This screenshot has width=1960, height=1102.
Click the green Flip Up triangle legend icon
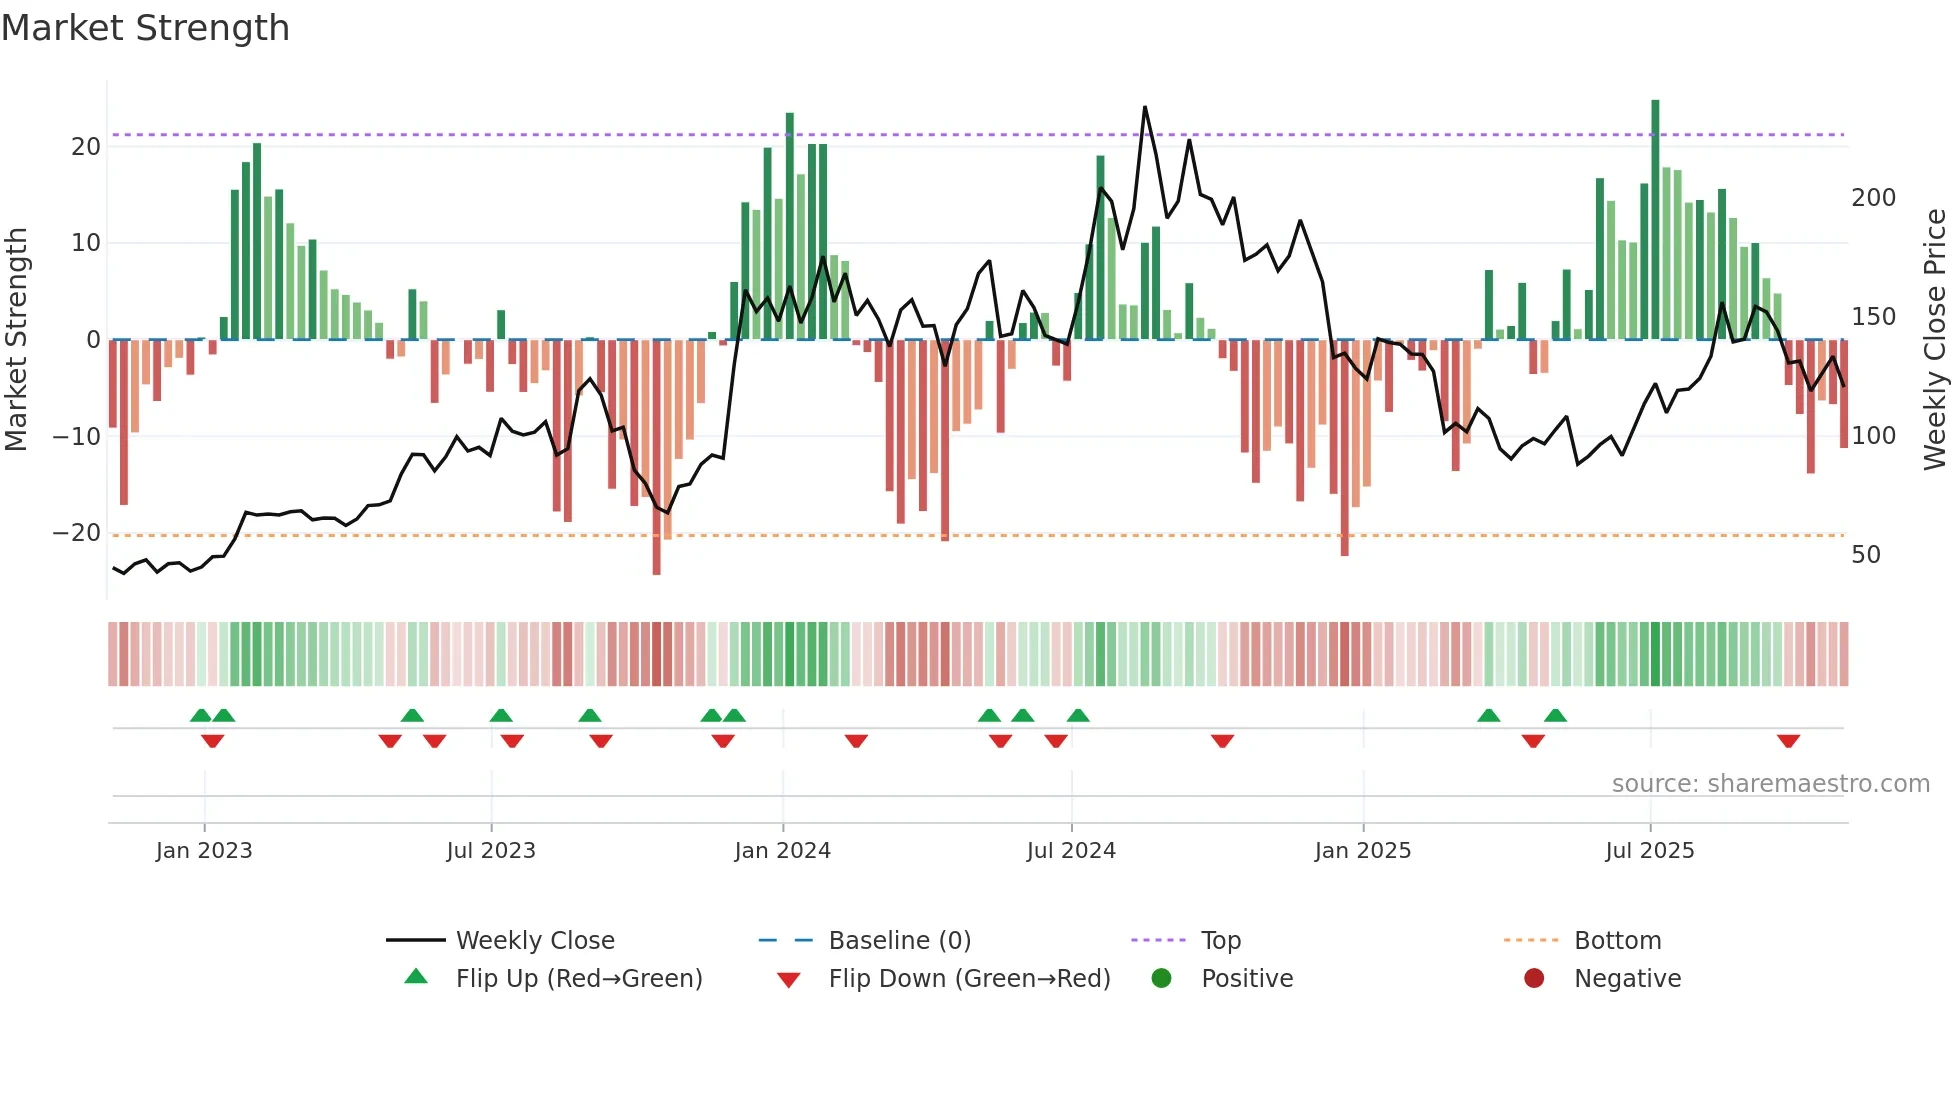(416, 977)
